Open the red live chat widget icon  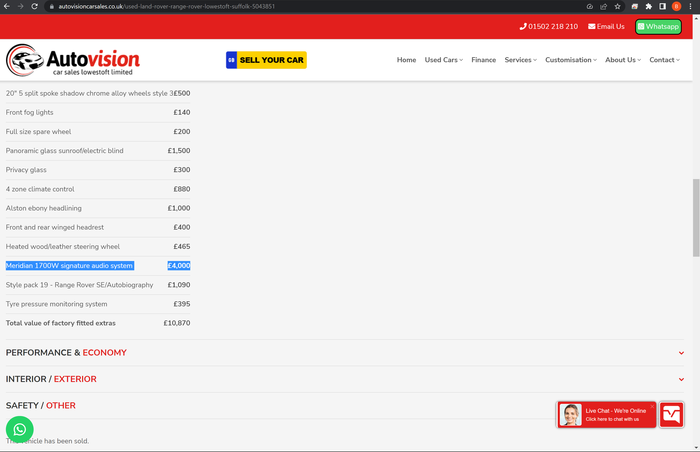[x=671, y=415]
